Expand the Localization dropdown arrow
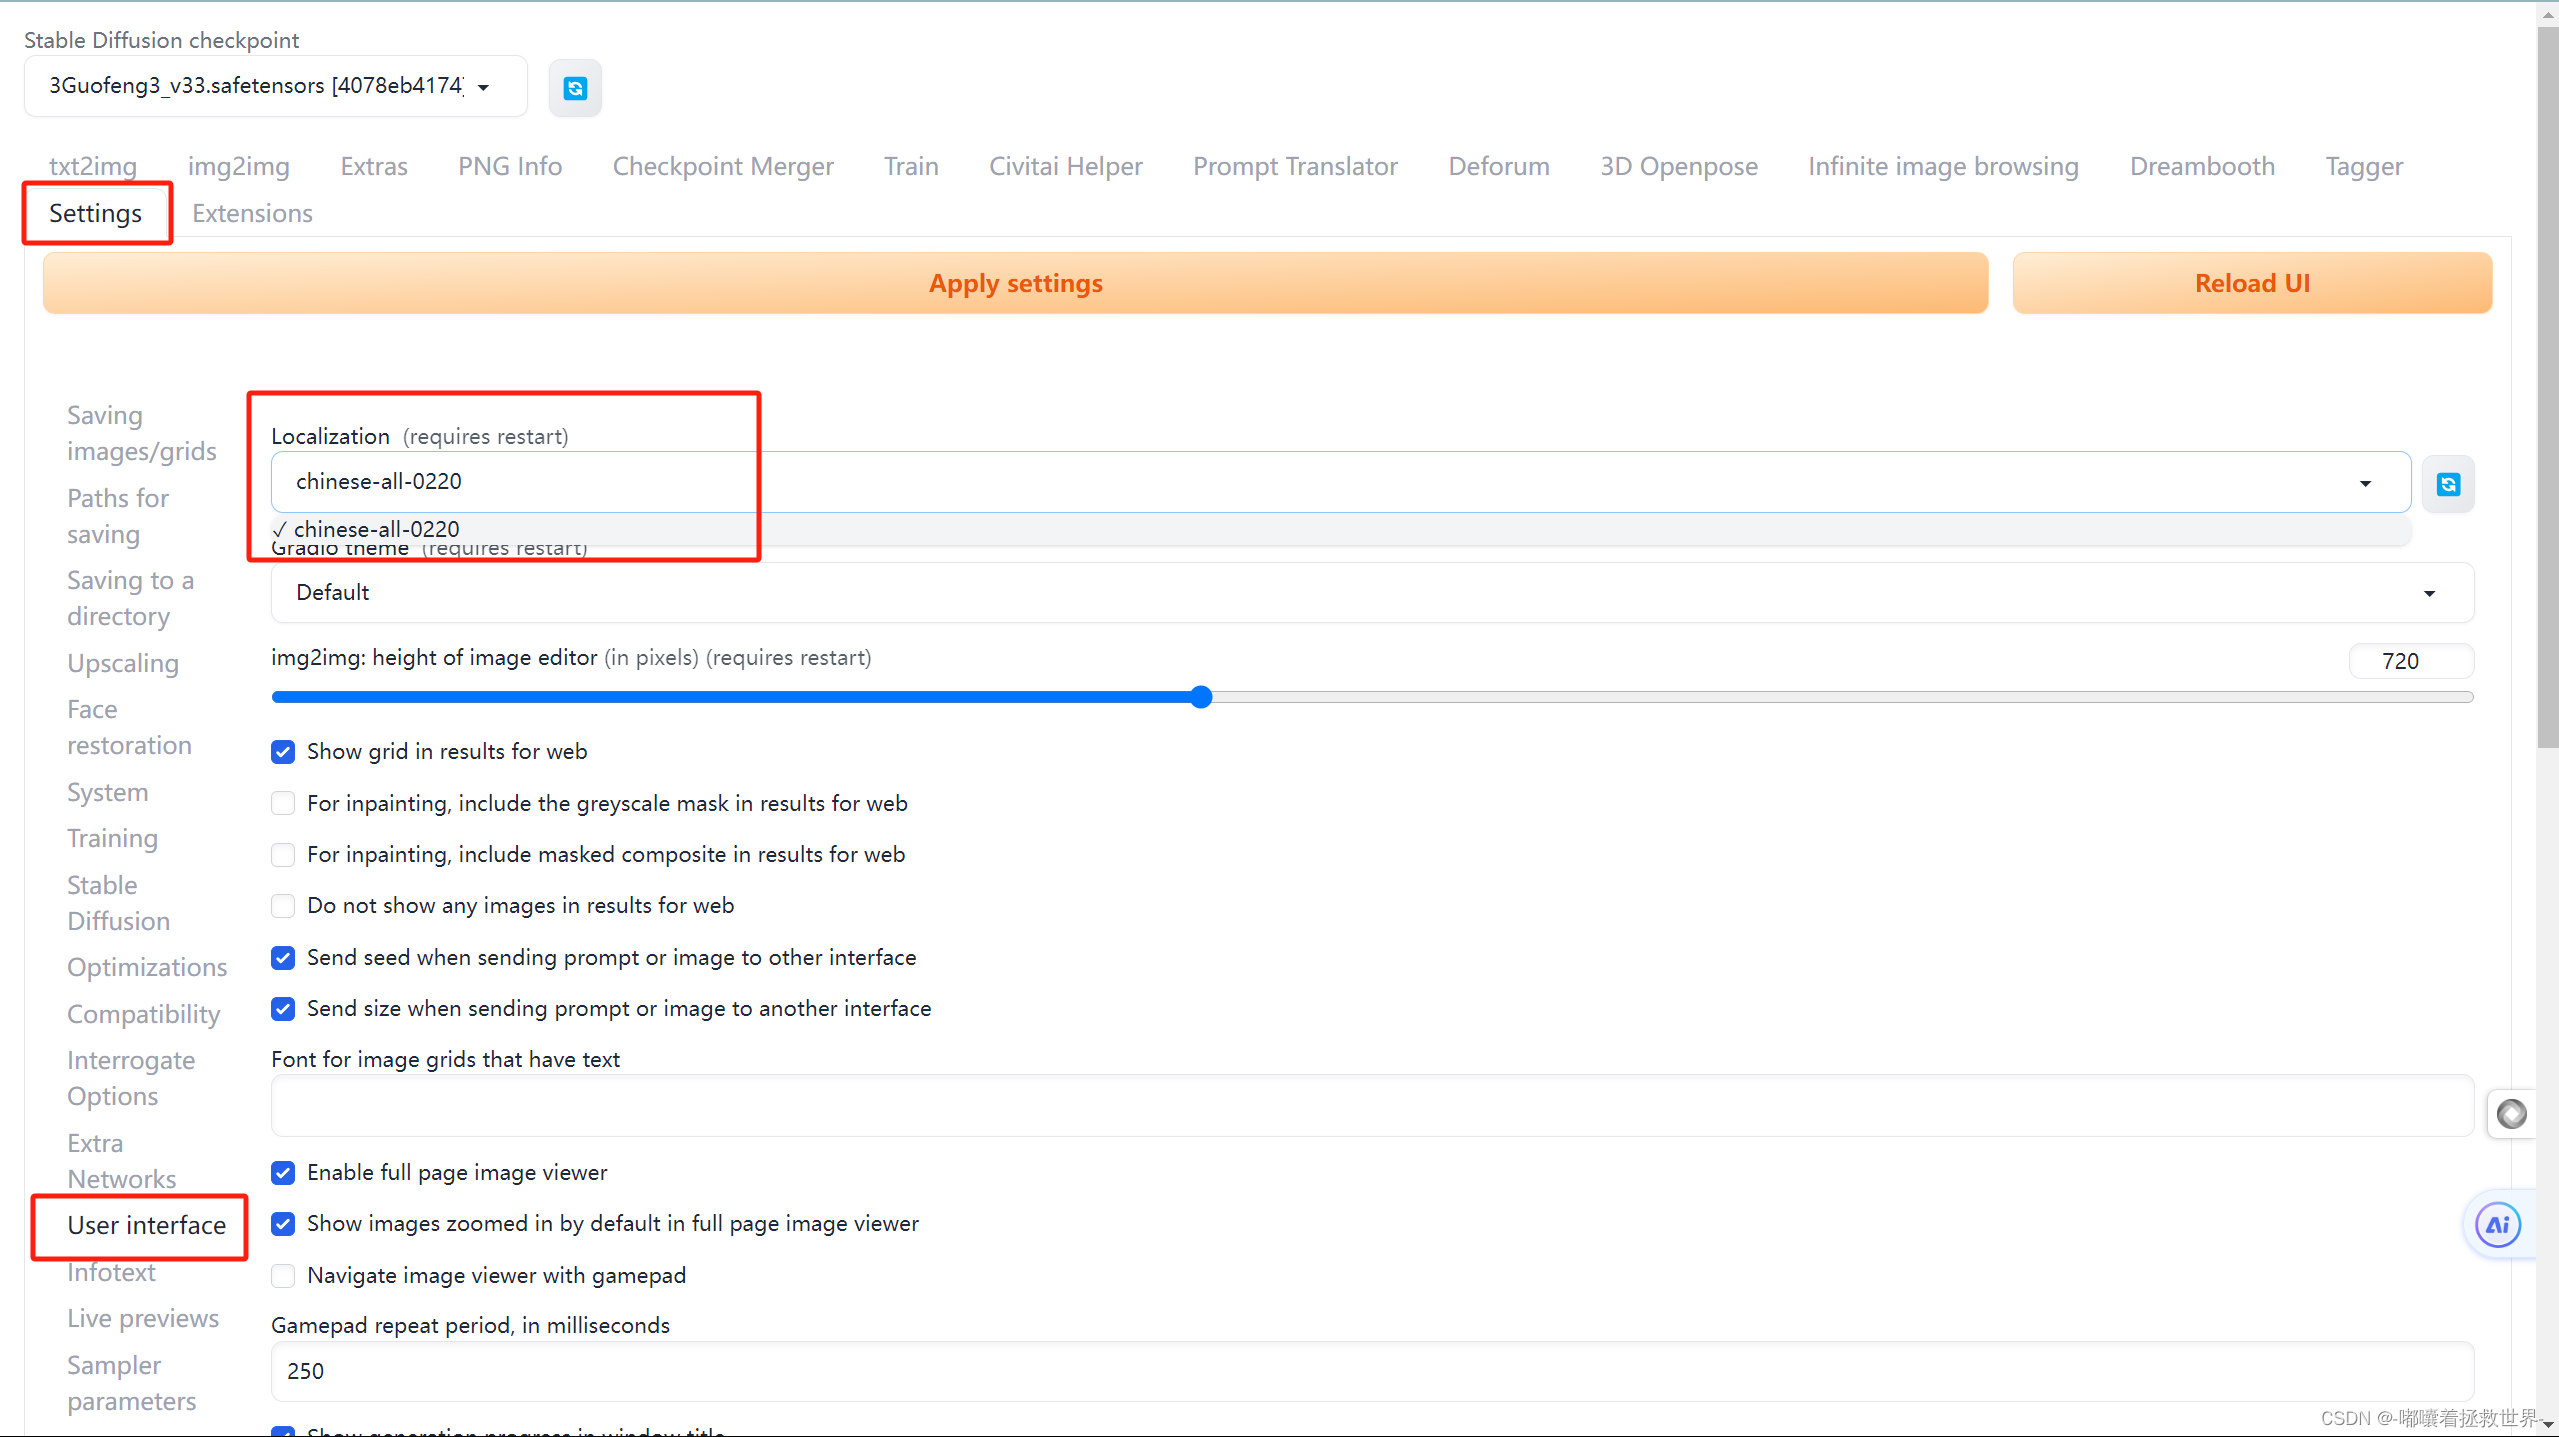The width and height of the screenshot is (2559, 1437). (x=2365, y=483)
